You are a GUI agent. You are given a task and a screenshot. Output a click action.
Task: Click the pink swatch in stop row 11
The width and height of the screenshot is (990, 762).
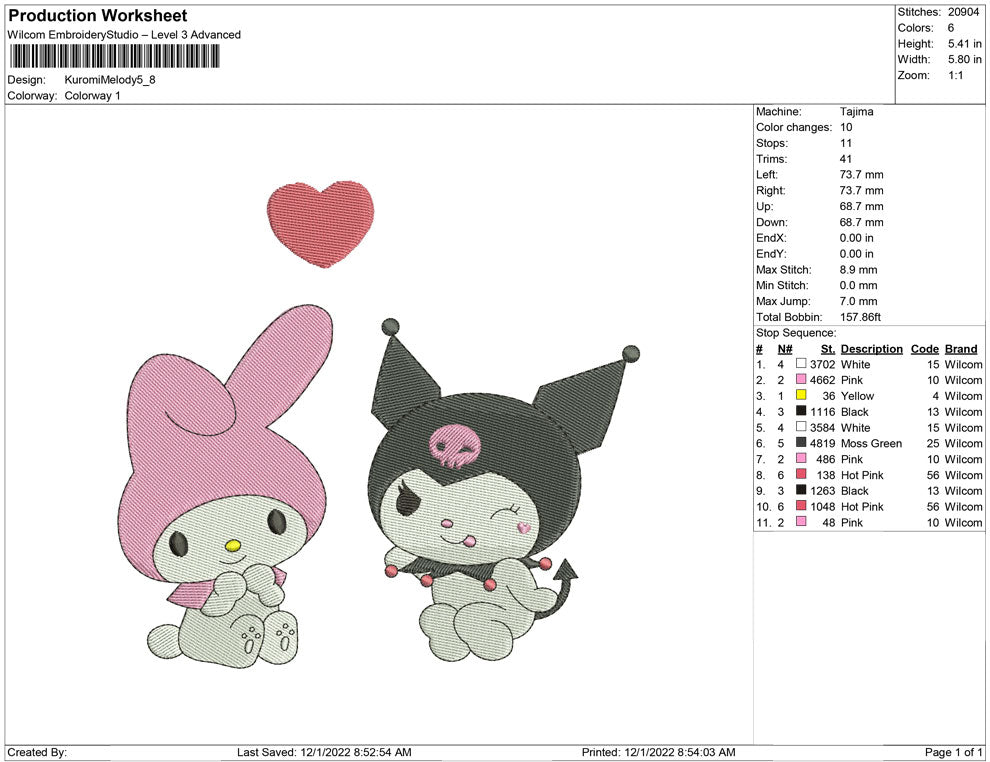click(801, 521)
